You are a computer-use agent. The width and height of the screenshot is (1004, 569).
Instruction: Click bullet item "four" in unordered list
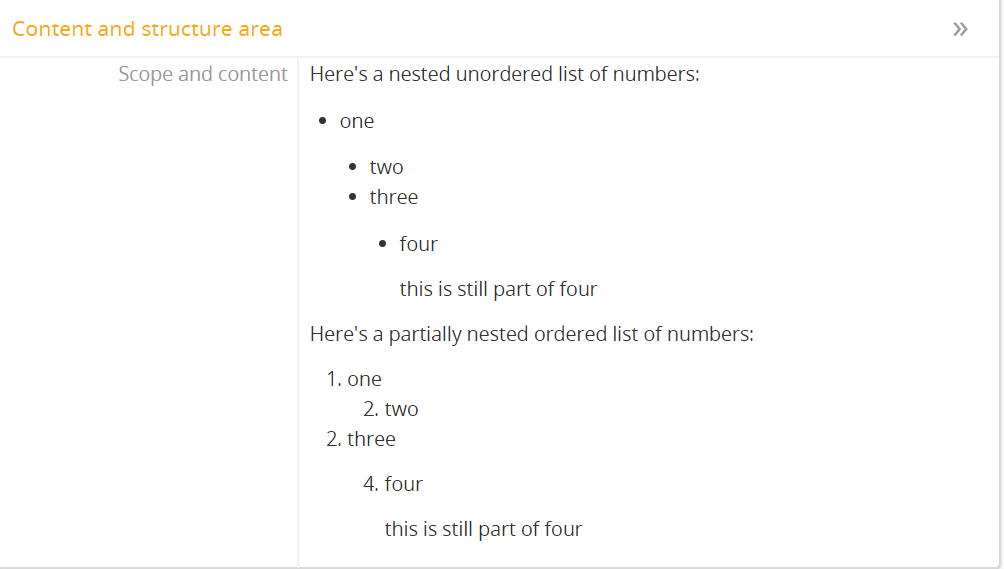pyautogui.click(x=418, y=244)
